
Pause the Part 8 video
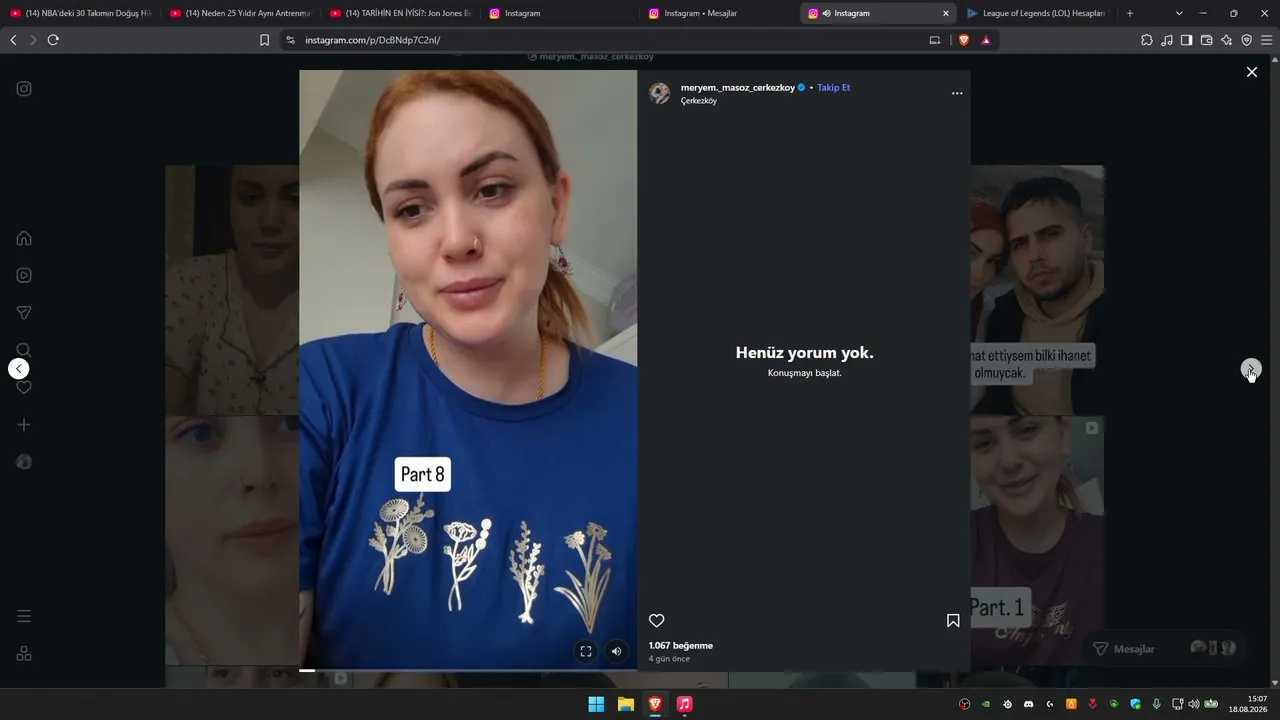tap(468, 370)
